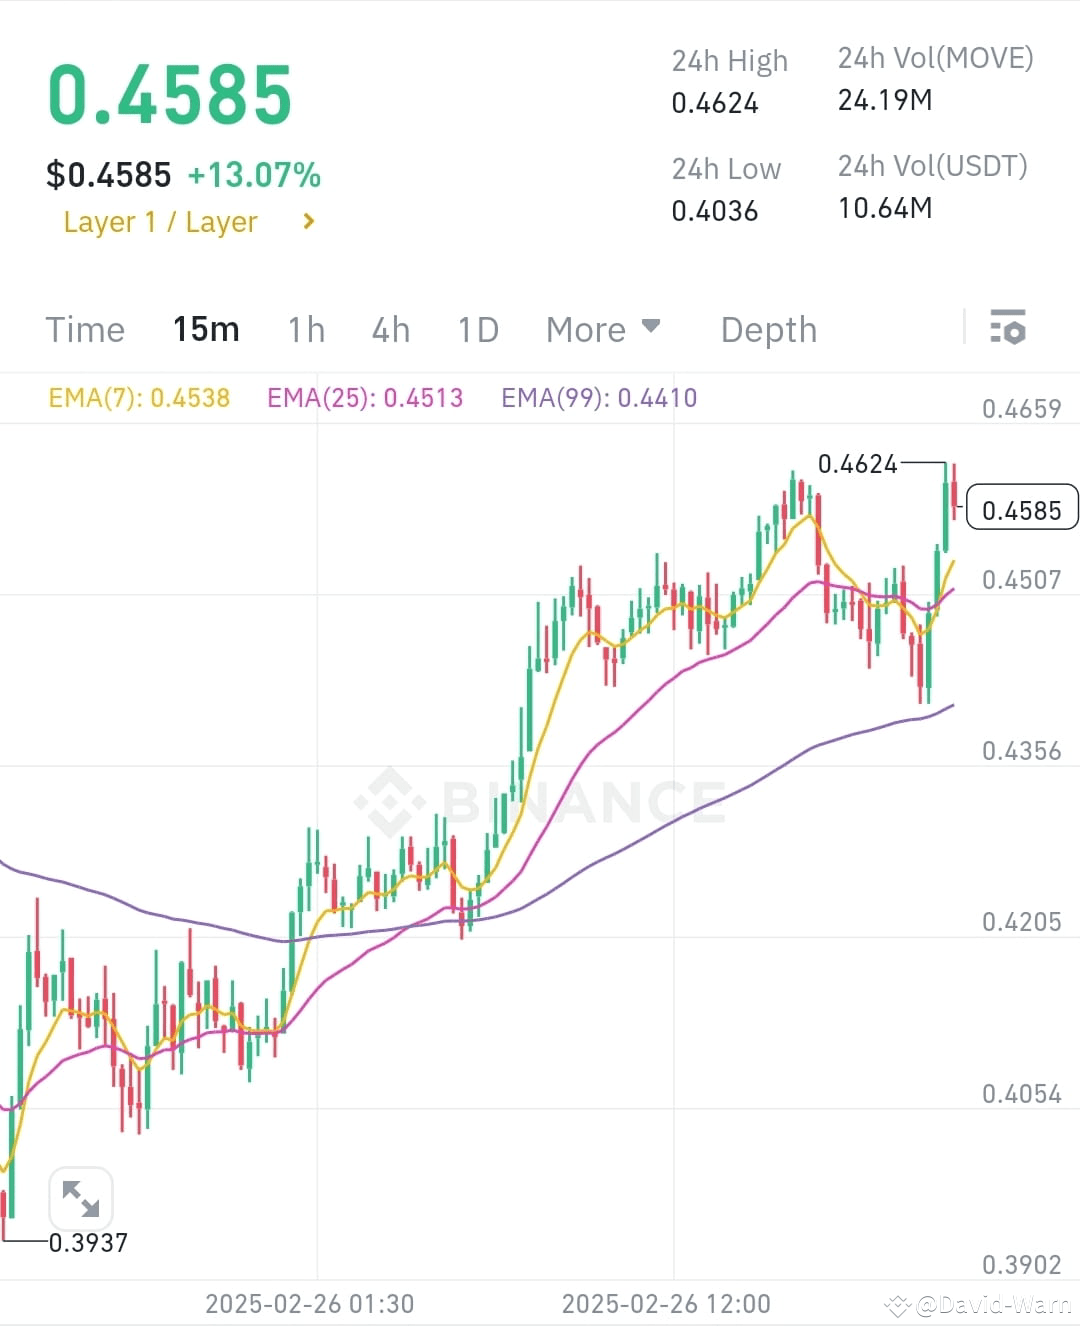1080x1327 pixels.
Task: Open the Layer 1 / Layer category link
Action: (161, 221)
